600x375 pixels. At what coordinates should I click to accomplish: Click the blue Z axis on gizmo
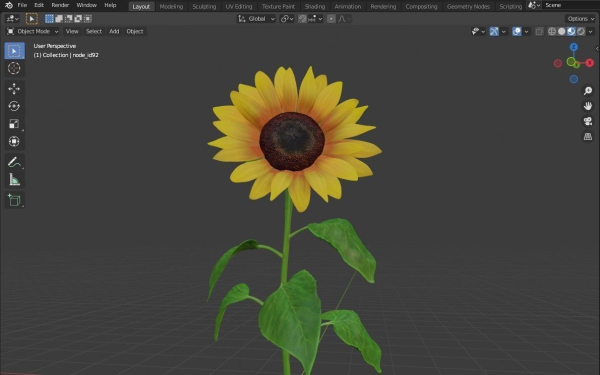click(x=574, y=47)
